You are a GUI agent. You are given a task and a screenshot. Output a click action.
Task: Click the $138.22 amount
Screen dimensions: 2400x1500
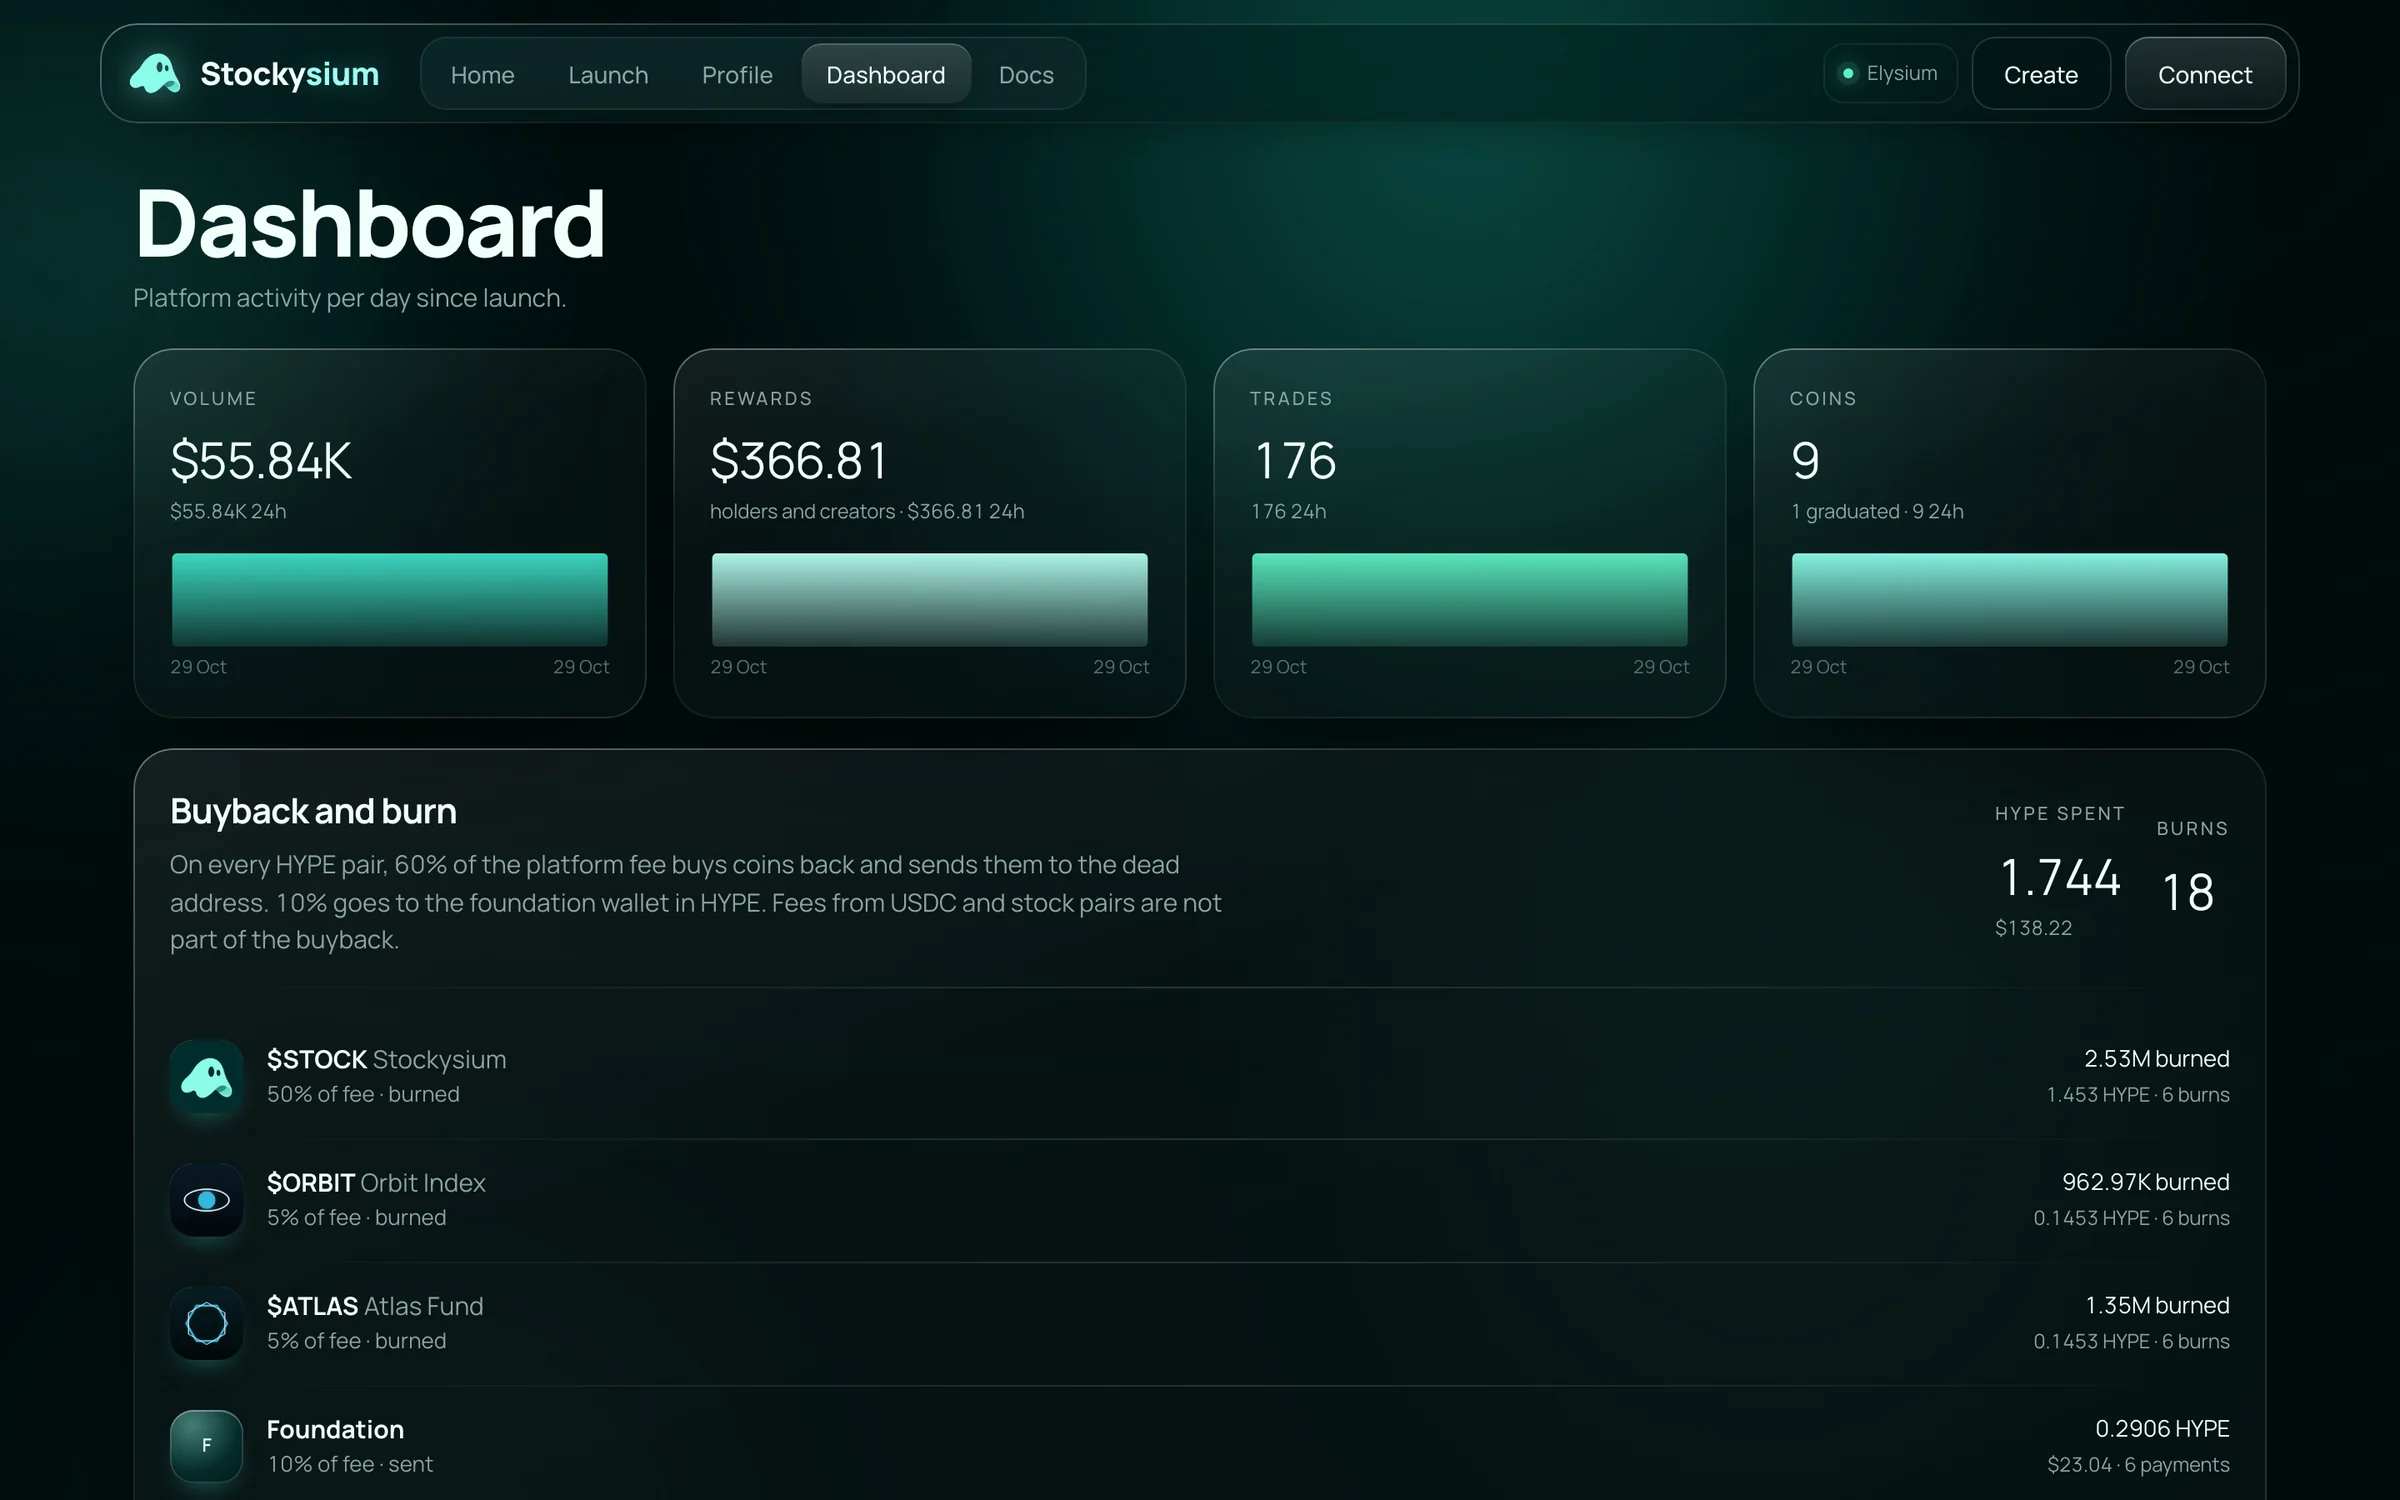[2034, 929]
